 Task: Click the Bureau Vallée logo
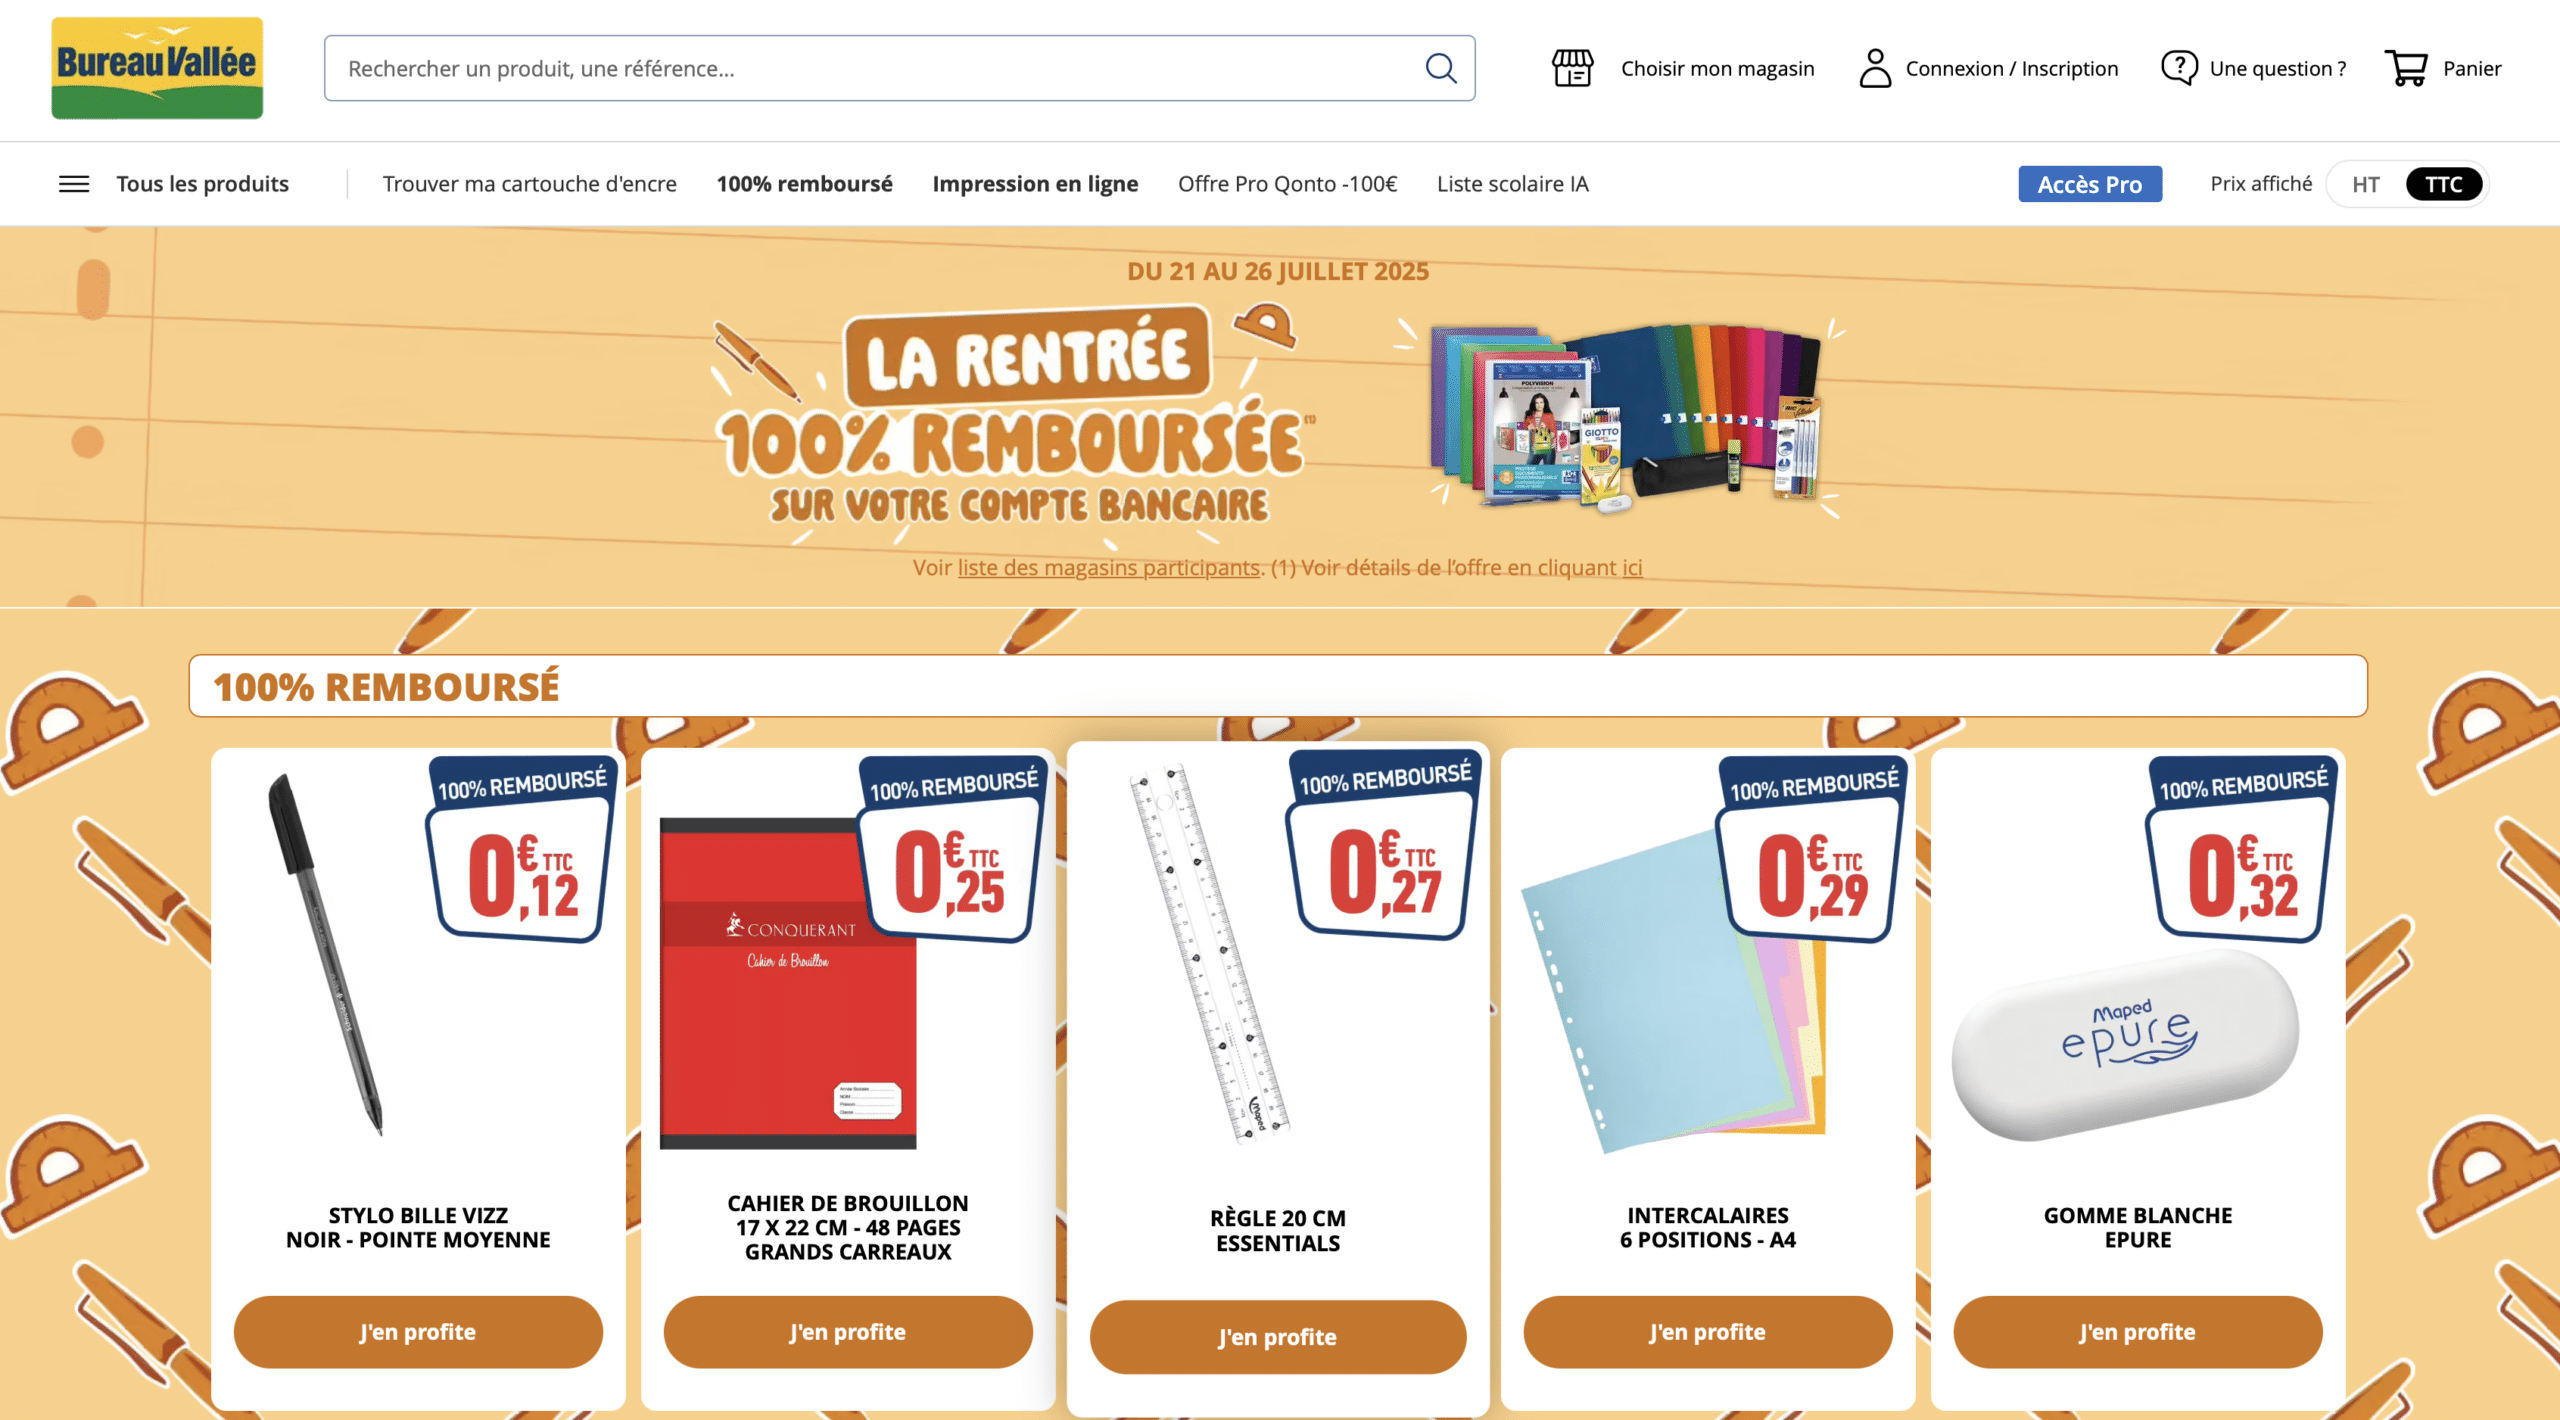point(157,68)
